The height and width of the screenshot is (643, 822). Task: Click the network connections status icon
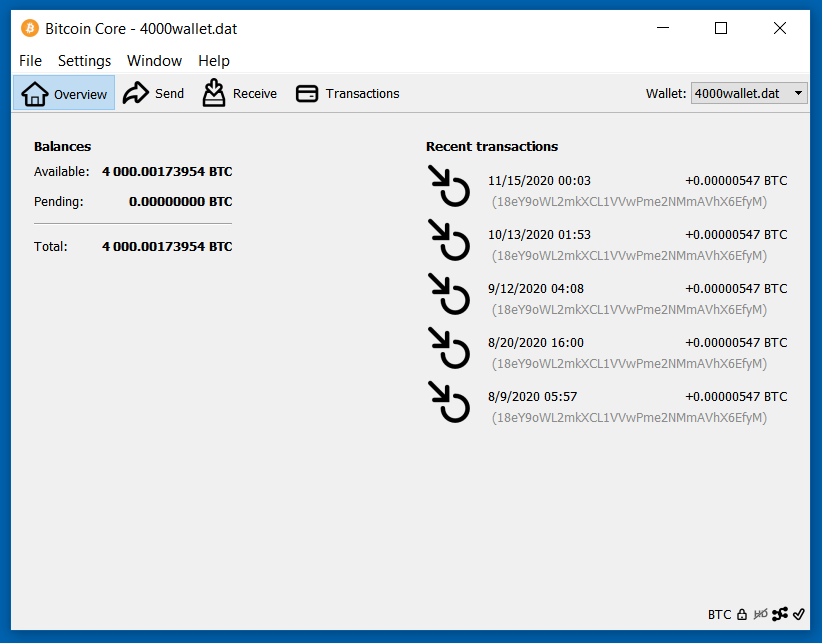(x=780, y=614)
